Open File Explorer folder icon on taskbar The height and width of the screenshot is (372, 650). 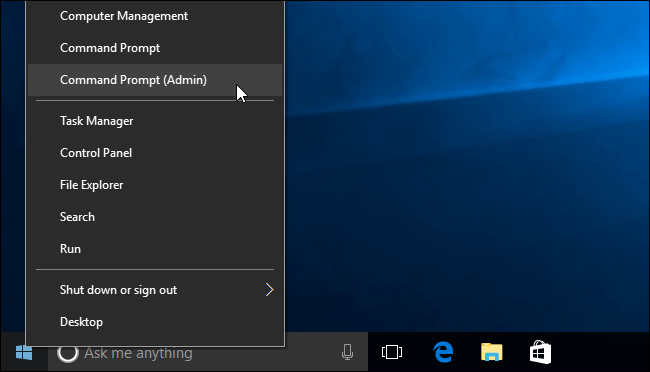(492, 352)
